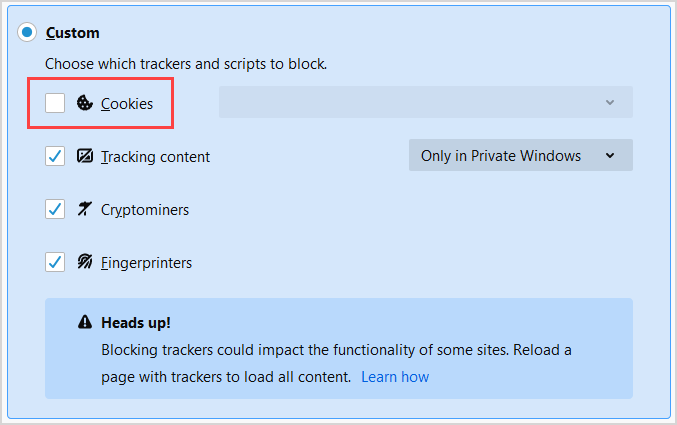Untick the Fingerprinters checkbox
Screen dimensions: 677x425
tap(55, 262)
